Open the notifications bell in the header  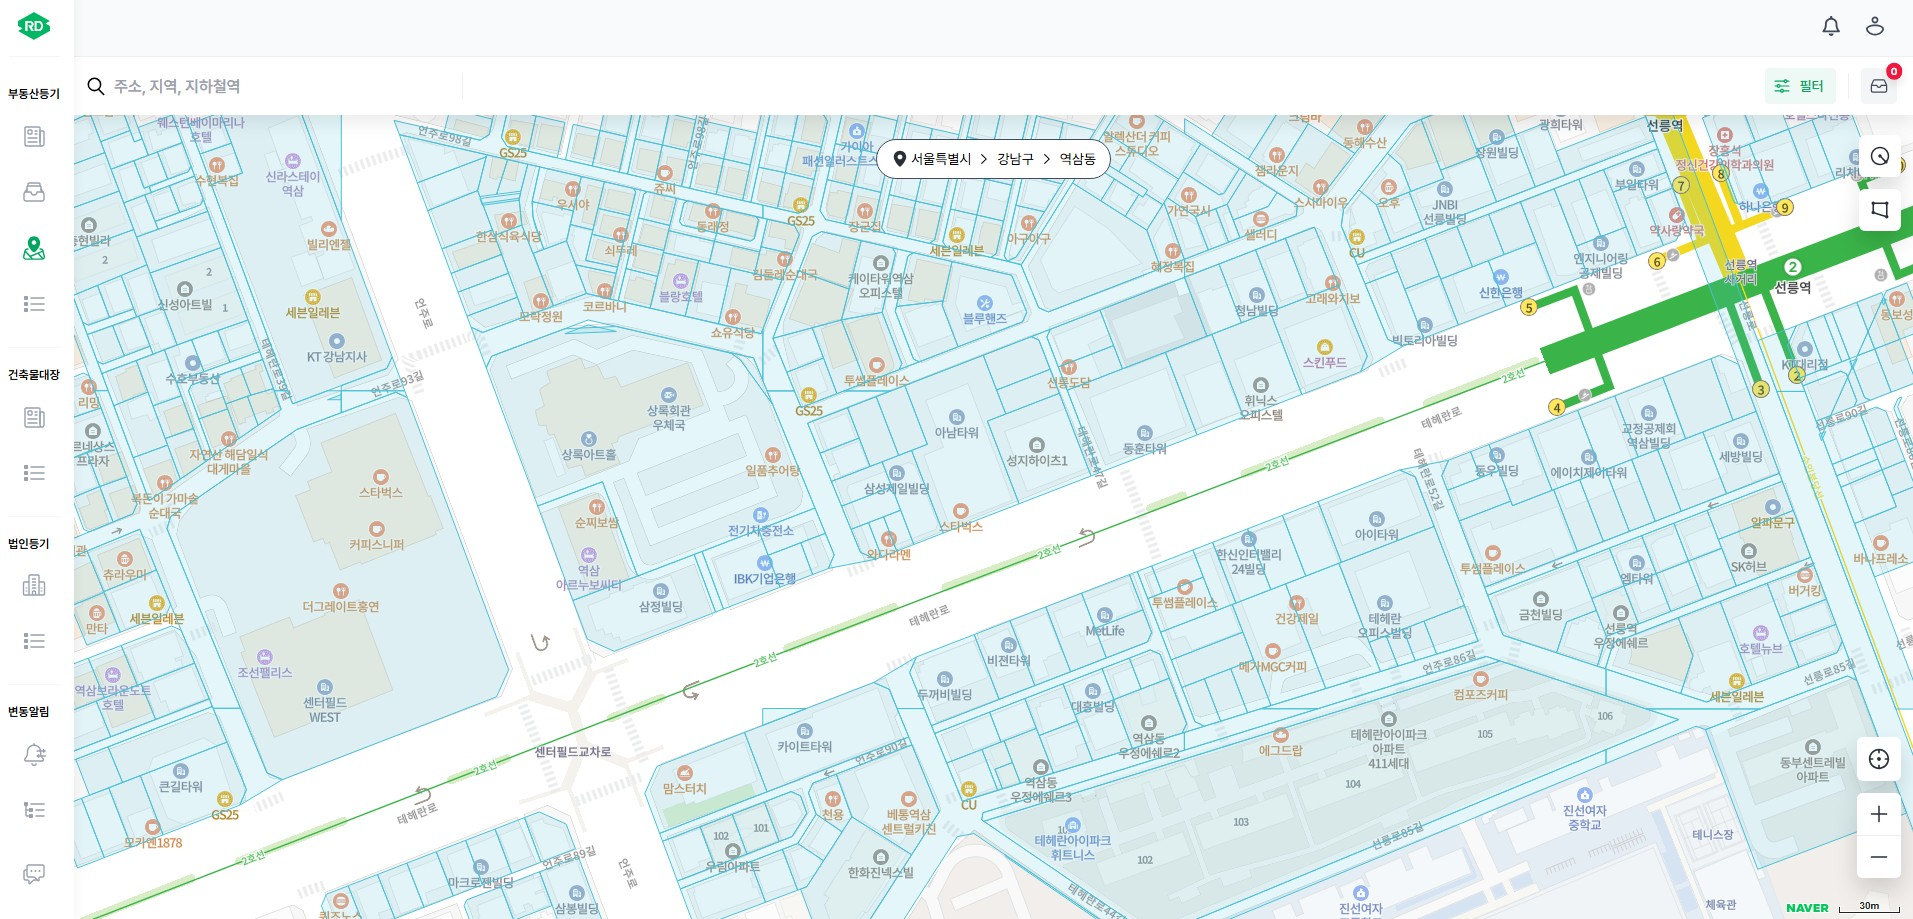(1830, 27)
